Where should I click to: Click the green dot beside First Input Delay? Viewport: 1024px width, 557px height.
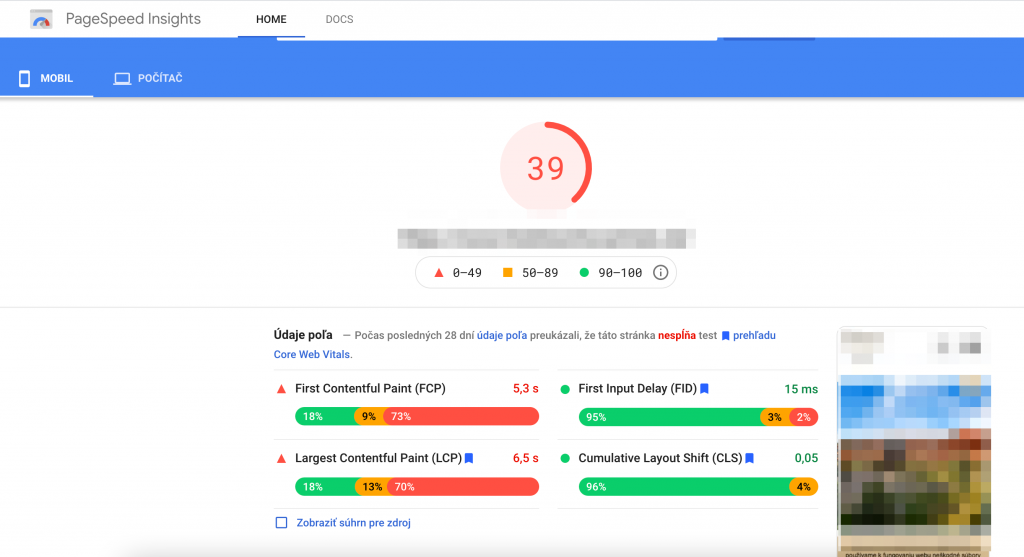click(x=565, y=389)
